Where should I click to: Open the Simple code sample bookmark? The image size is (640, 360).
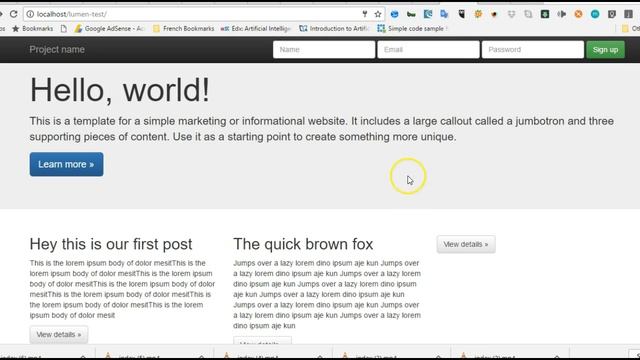[x=412, y=29]
